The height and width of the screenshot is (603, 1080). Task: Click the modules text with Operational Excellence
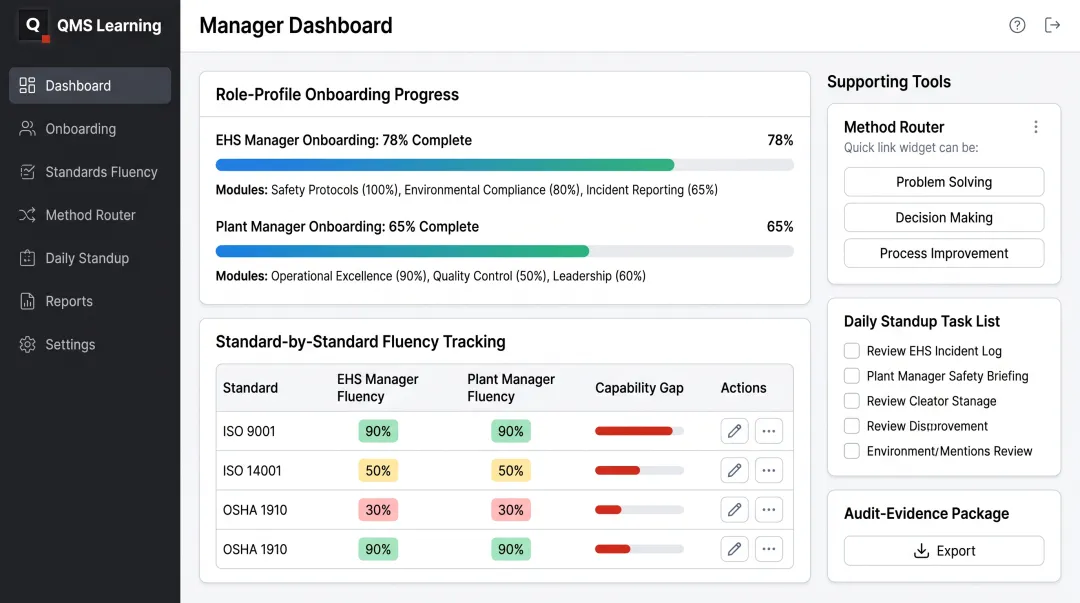tap(430, 276)
